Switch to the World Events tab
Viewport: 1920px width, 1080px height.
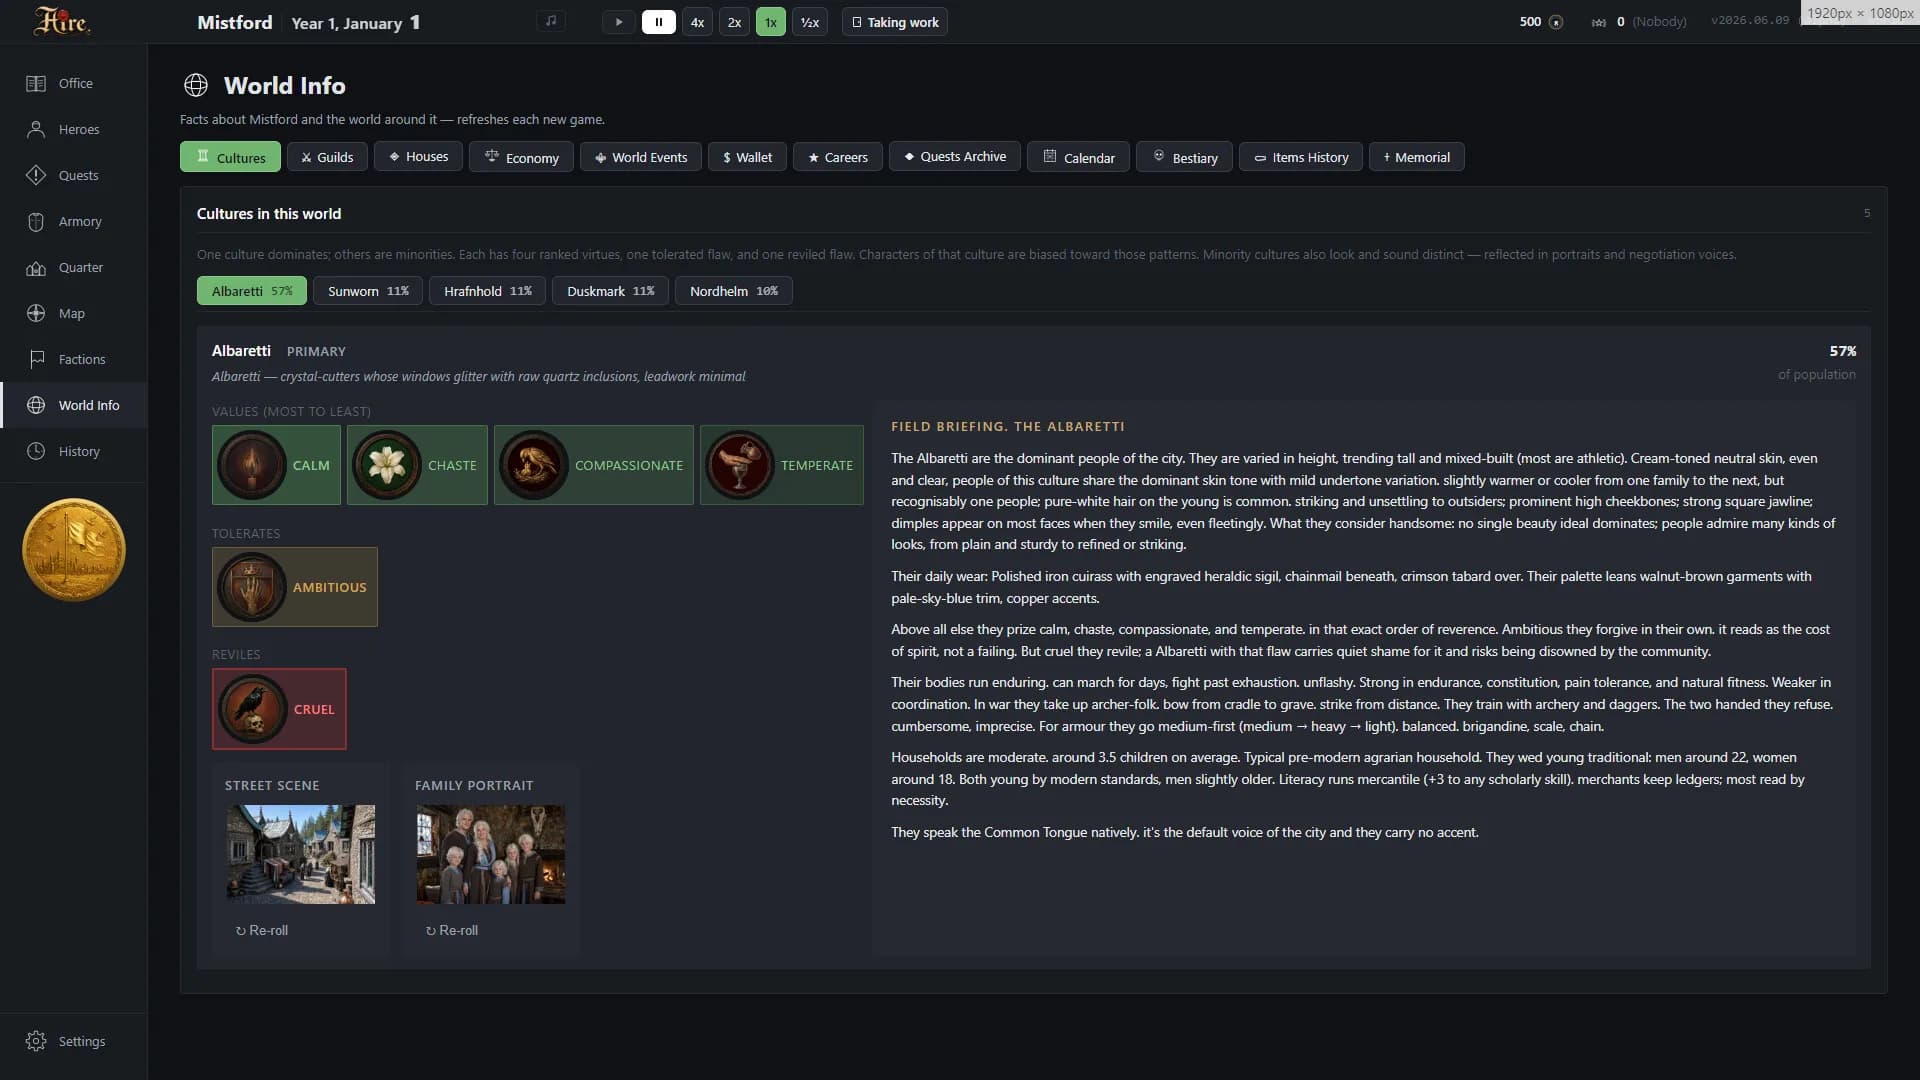pos(641,157)
